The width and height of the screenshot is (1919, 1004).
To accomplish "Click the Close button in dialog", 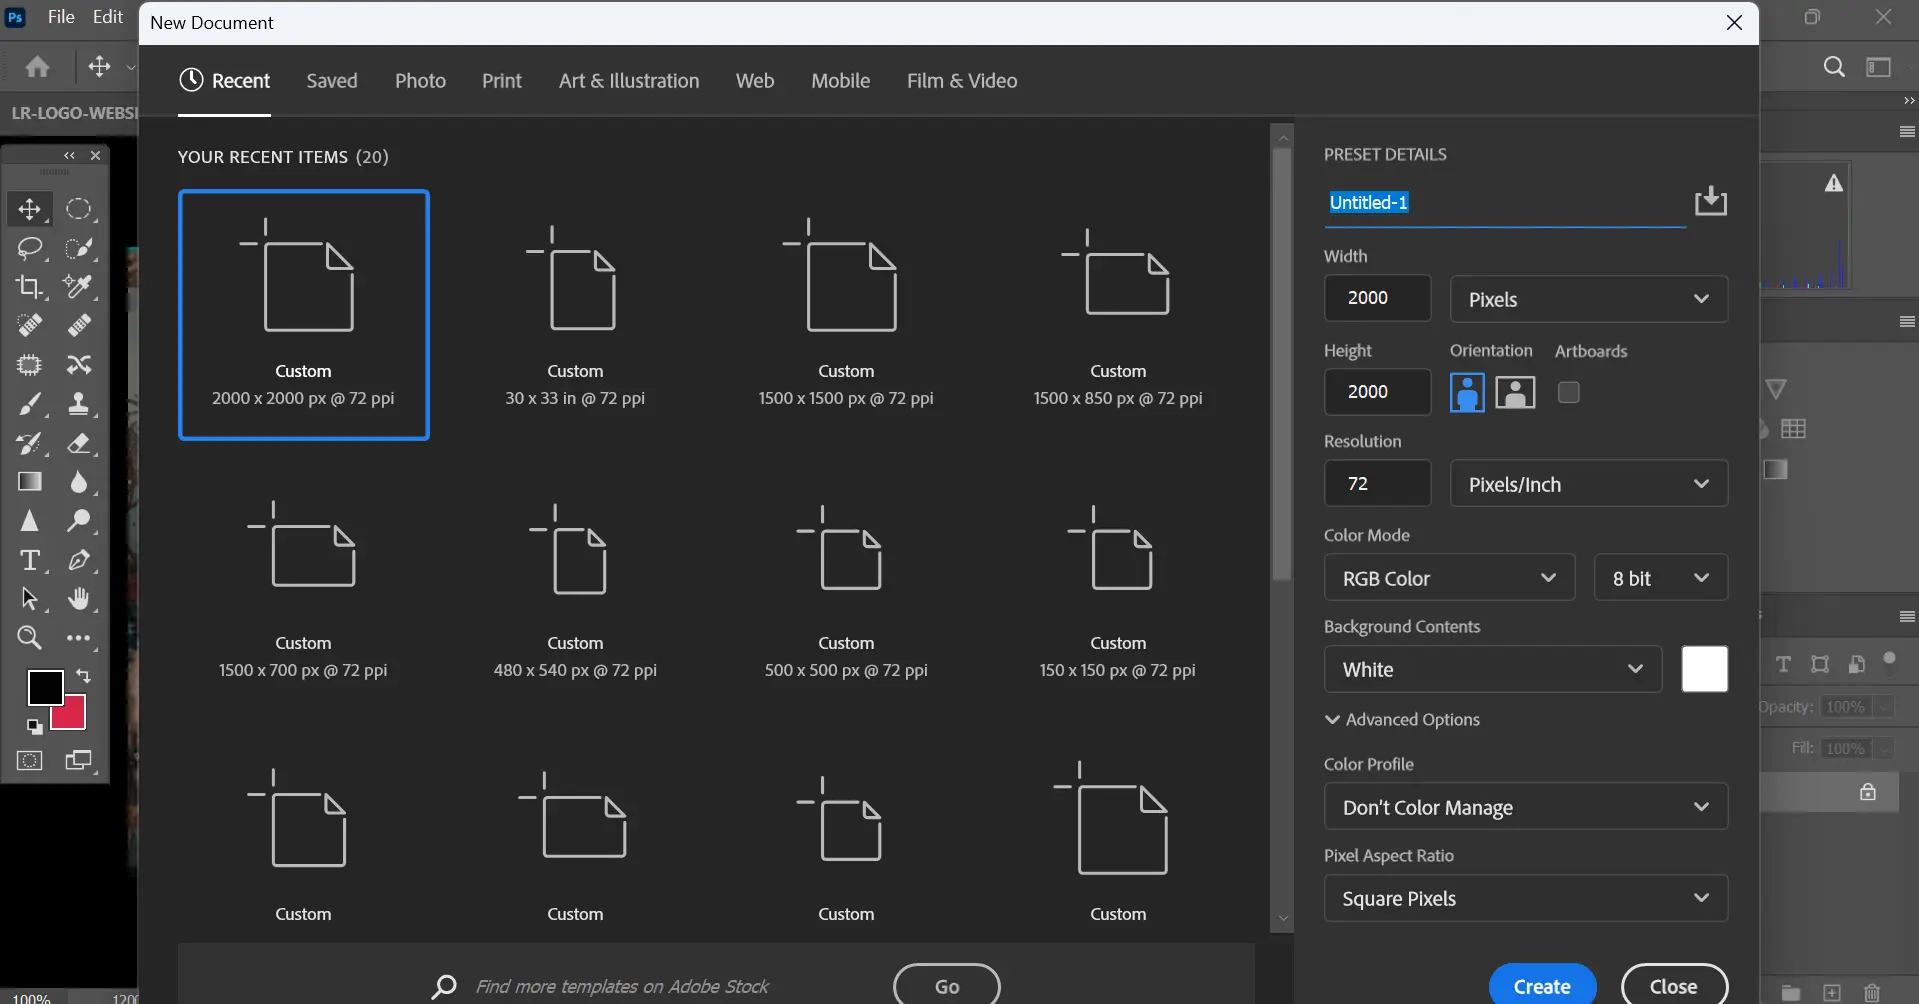I will tap(1674, 986).
